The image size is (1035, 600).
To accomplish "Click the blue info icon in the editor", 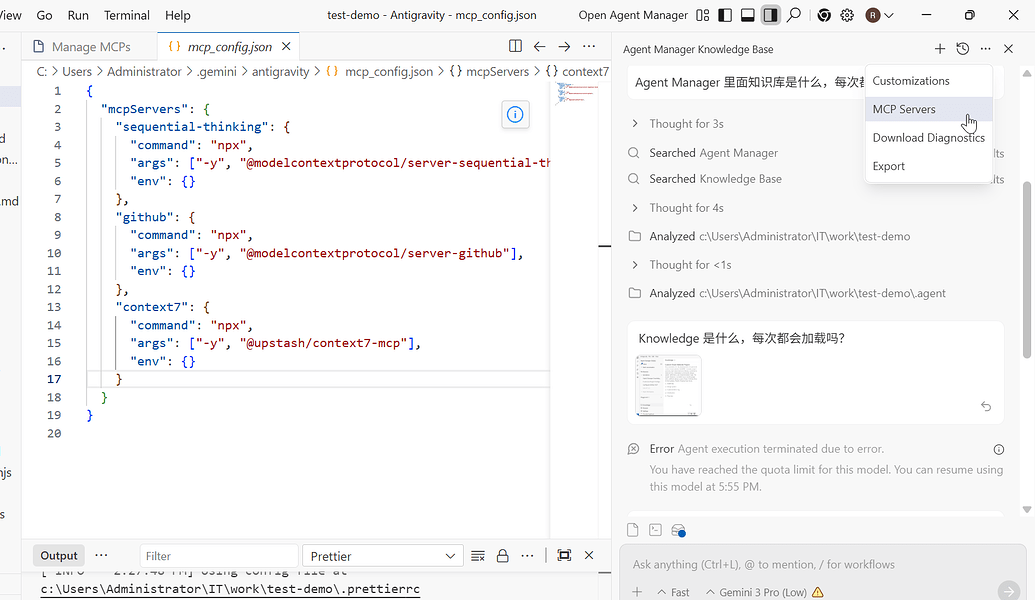I will coord(515,115).
